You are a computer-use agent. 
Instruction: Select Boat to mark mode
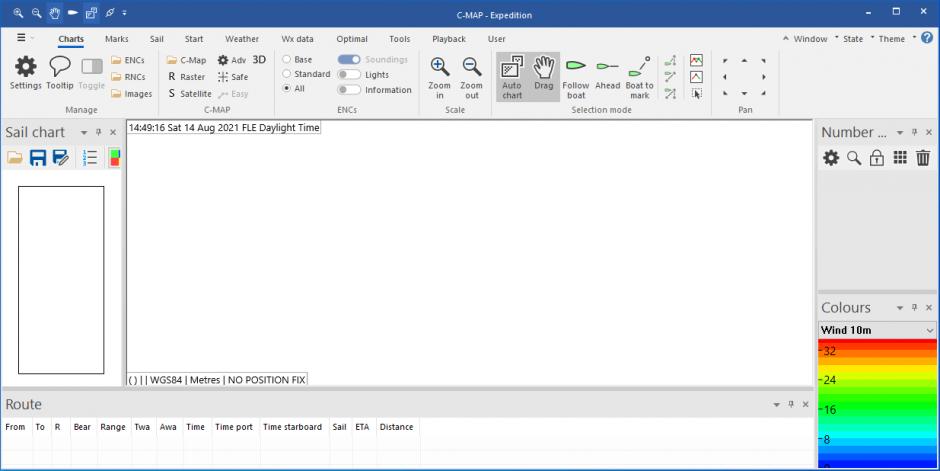(639, 77)
